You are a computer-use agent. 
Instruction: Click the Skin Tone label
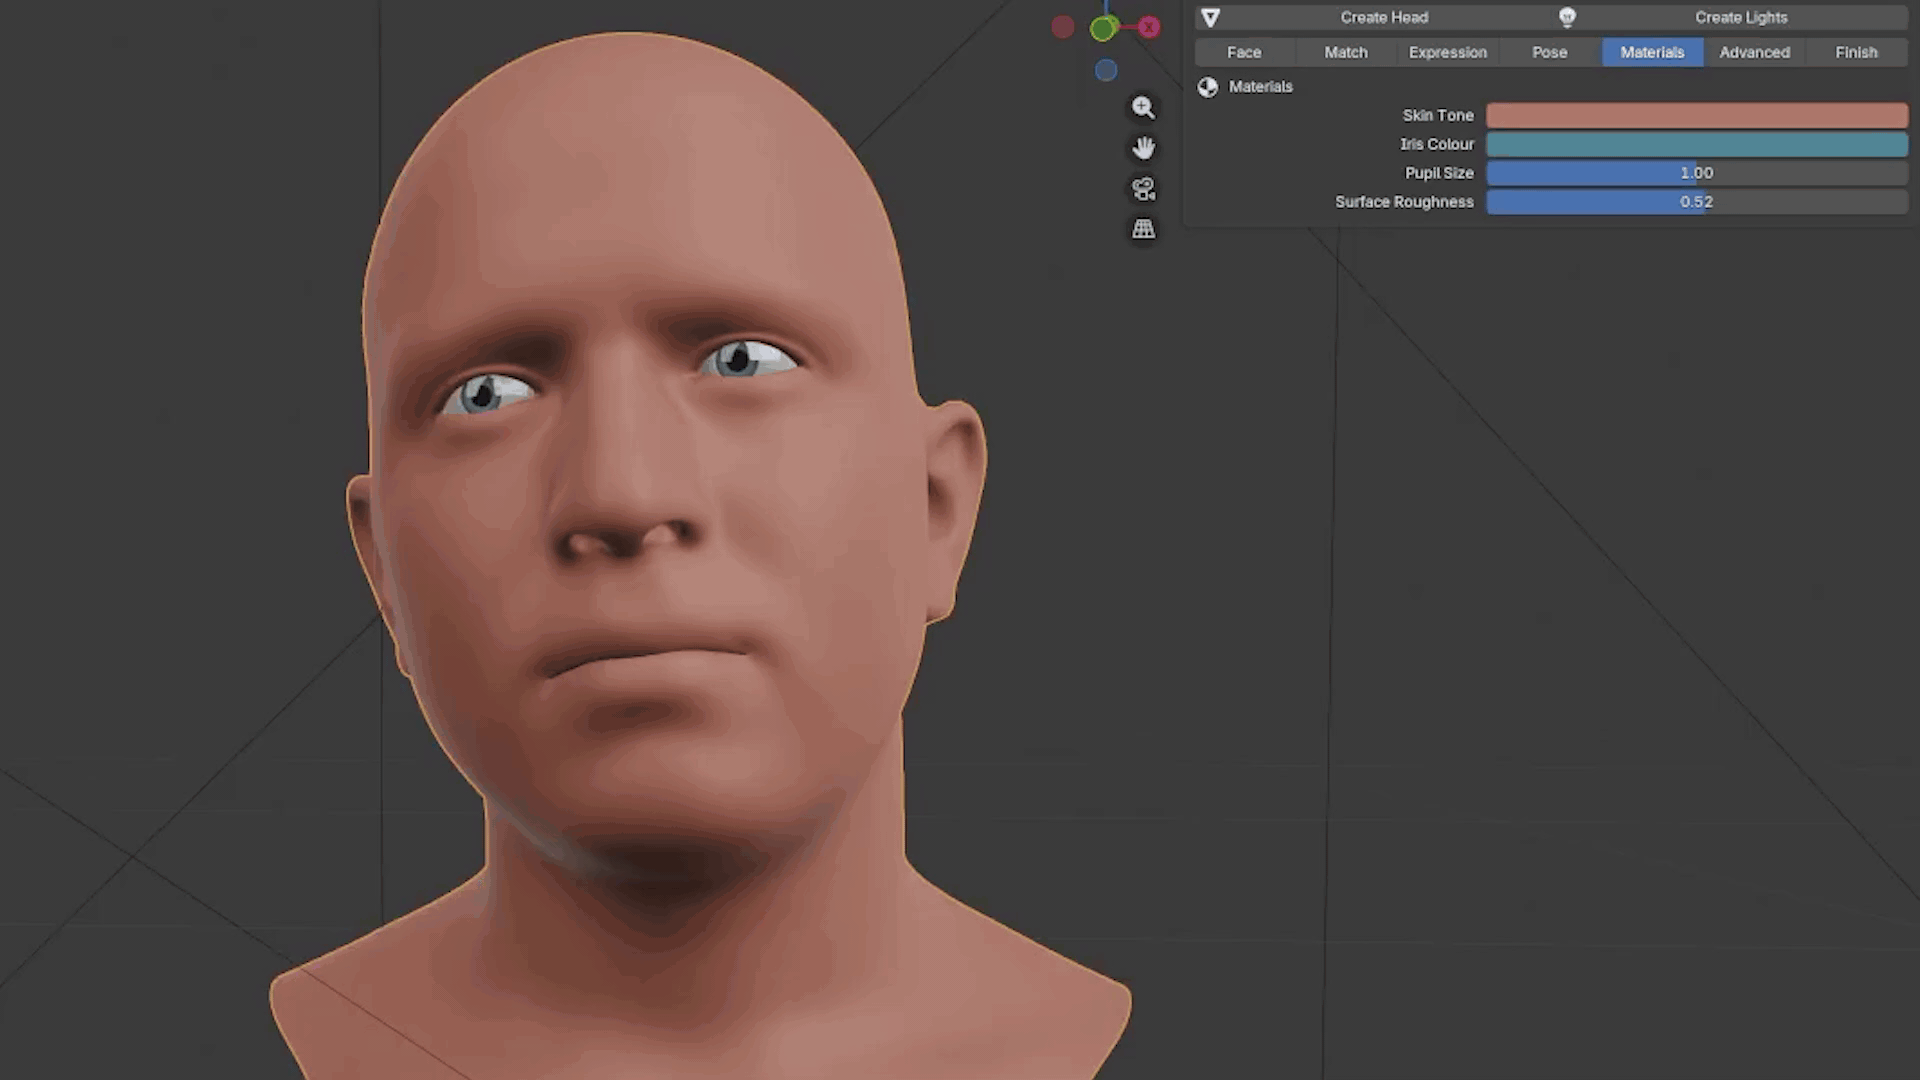(x=1438, y=115)
